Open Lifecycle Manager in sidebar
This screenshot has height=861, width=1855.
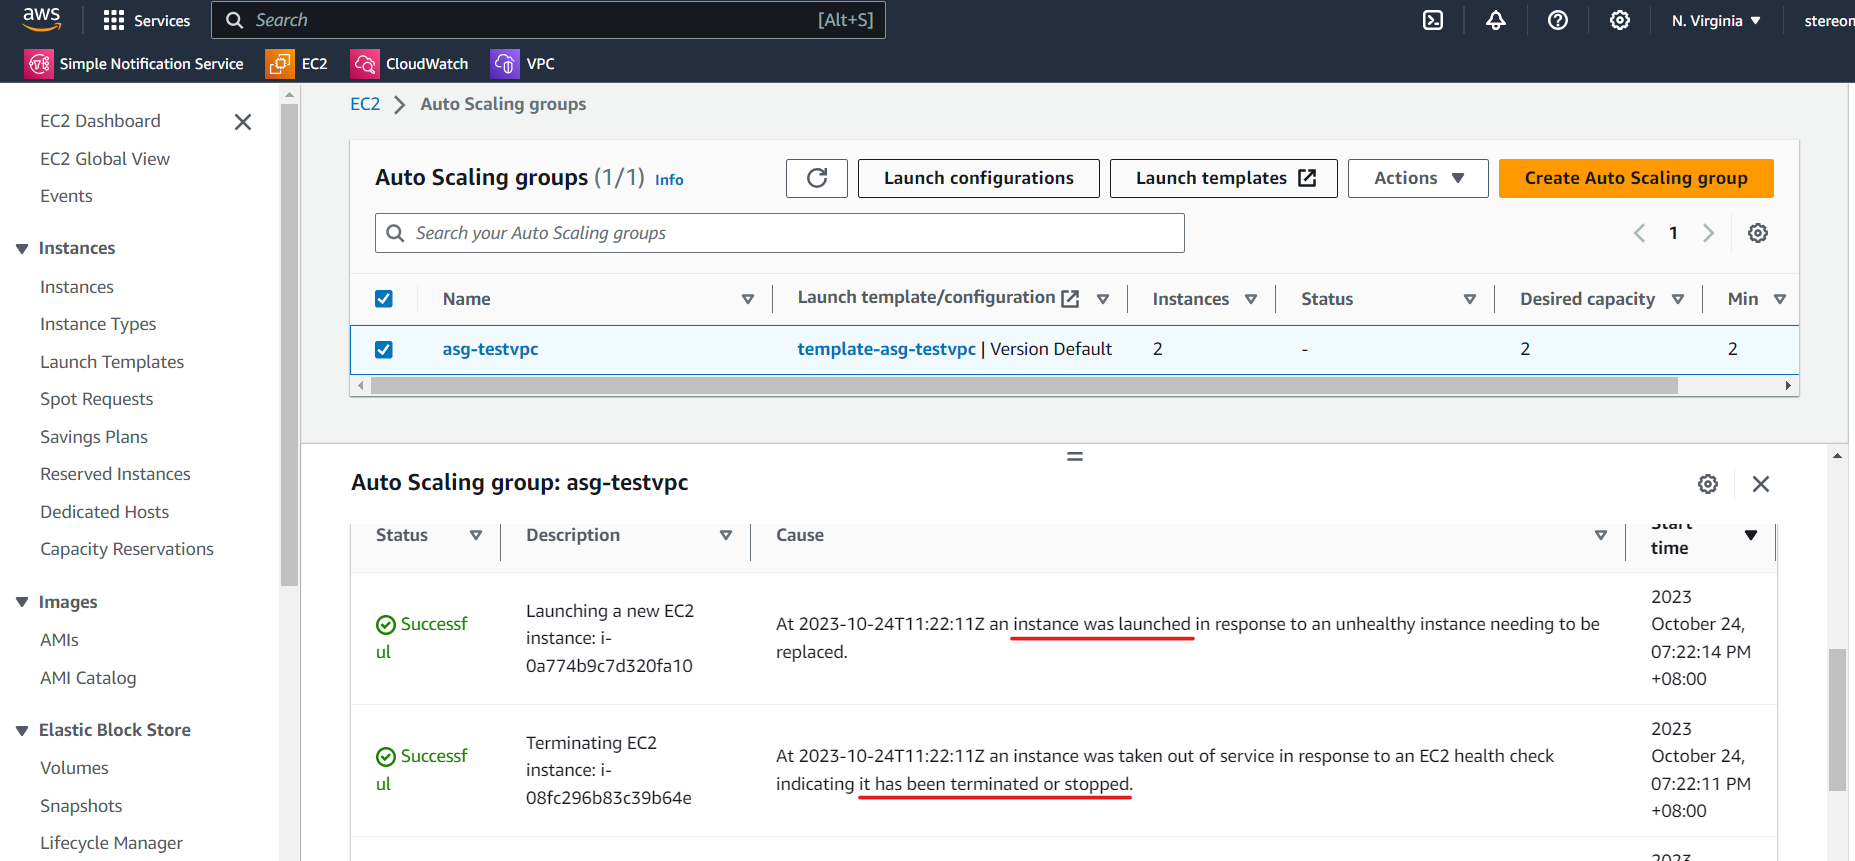coord(111,843)
